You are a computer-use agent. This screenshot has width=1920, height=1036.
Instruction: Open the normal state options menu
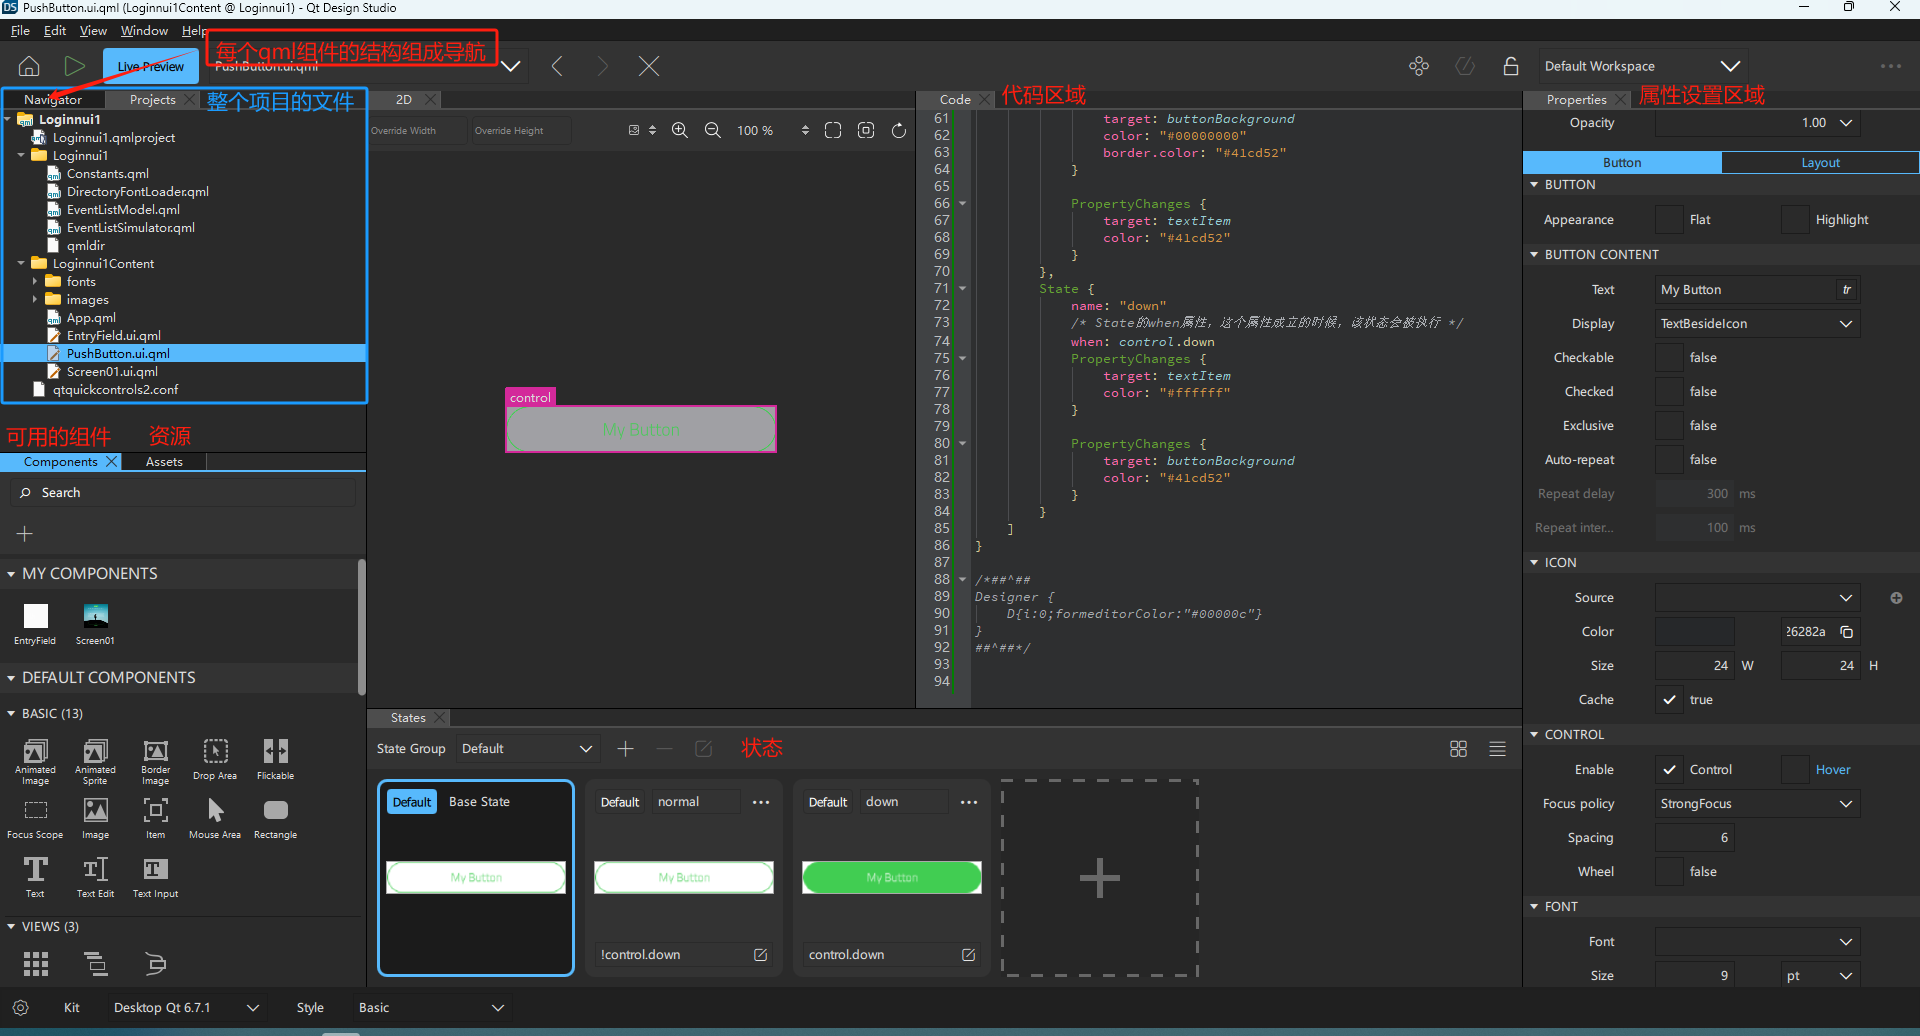[x=761, y=803]
